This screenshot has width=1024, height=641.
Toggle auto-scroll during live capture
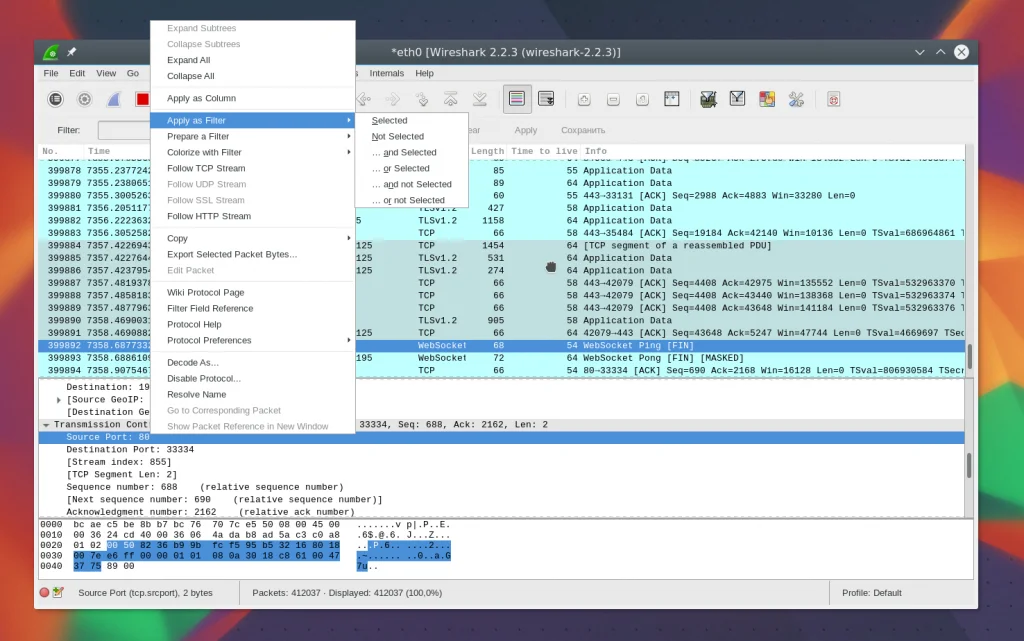546,99
